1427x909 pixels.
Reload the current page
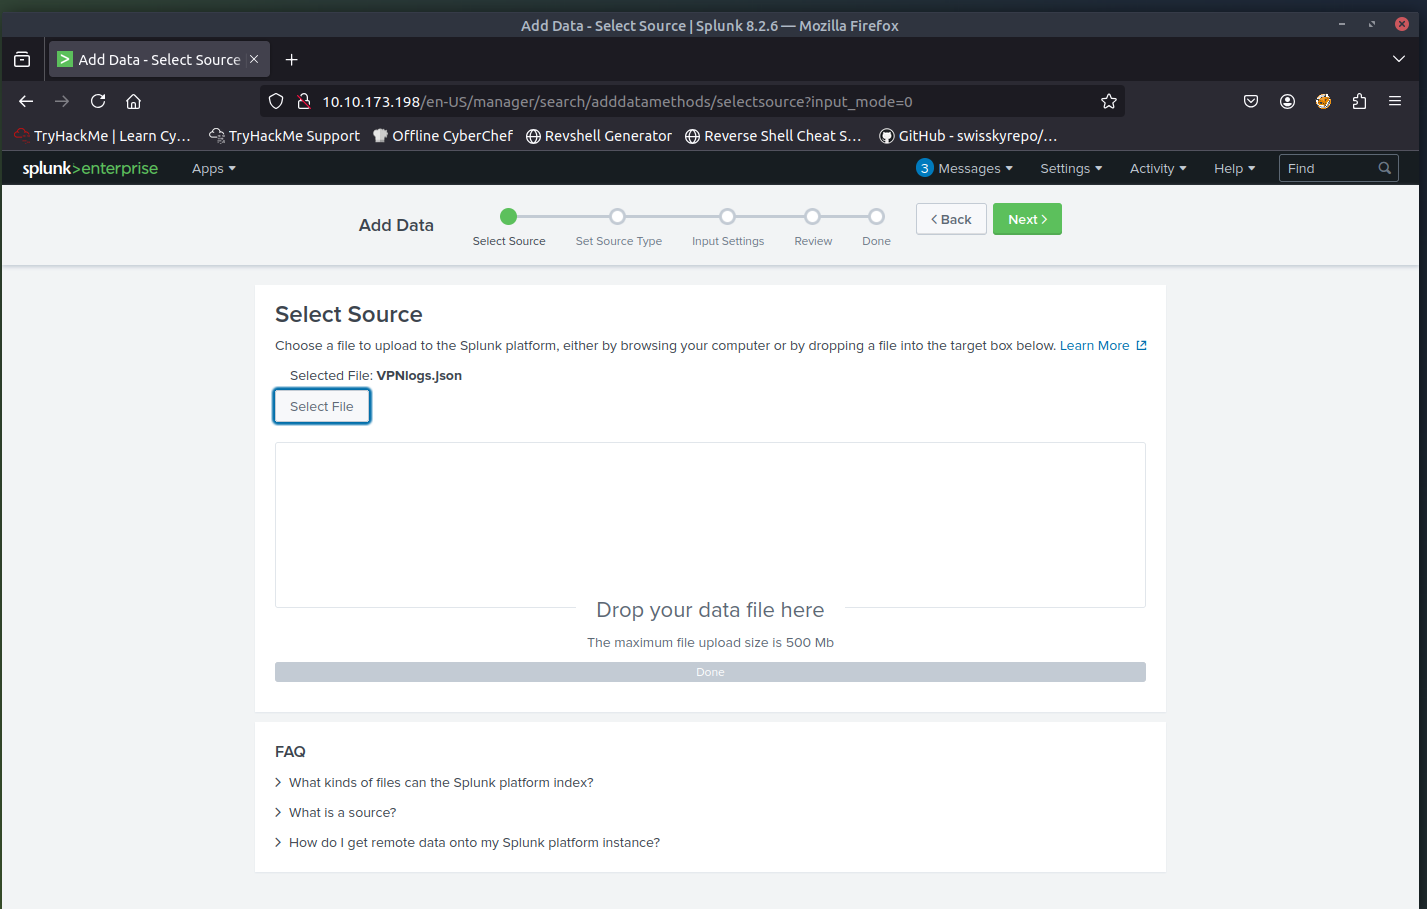(98, 101)
